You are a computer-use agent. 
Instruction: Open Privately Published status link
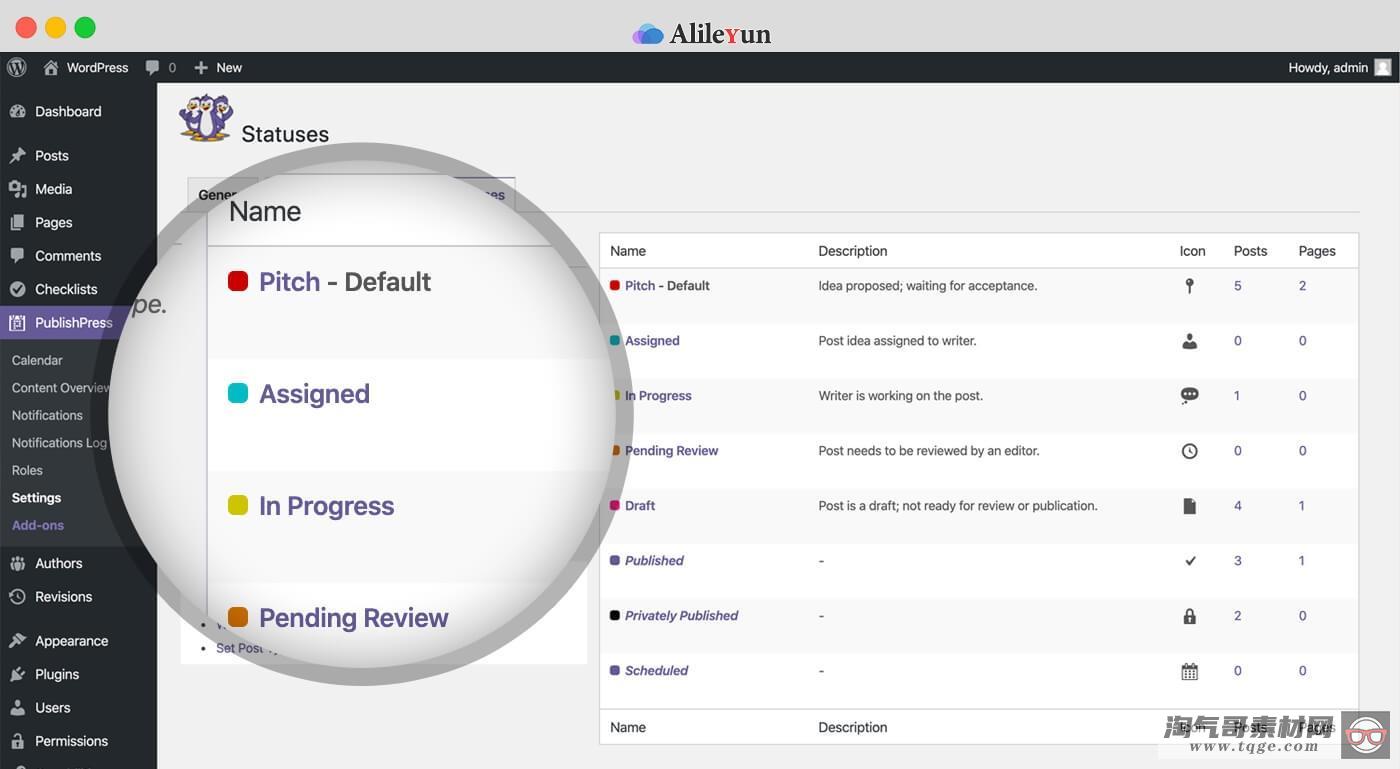681,616
